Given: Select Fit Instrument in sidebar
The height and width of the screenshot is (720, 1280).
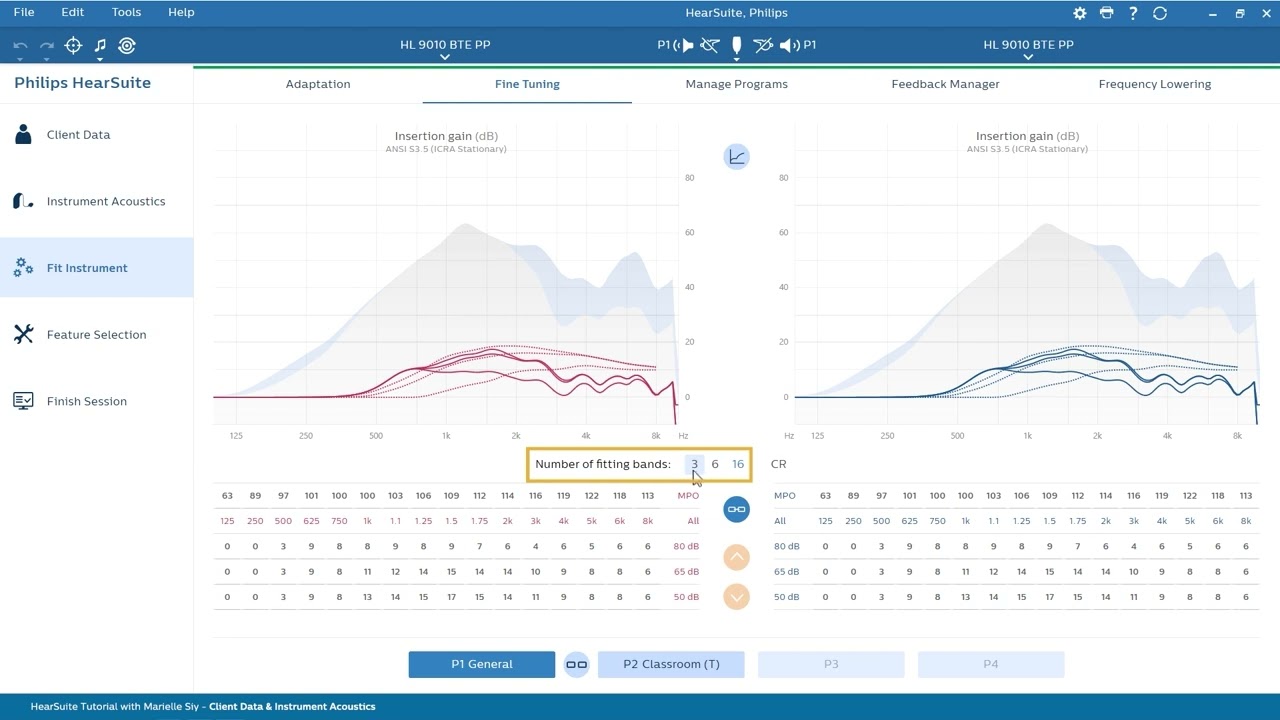Looking at the screenshot, I should point(97,268).
